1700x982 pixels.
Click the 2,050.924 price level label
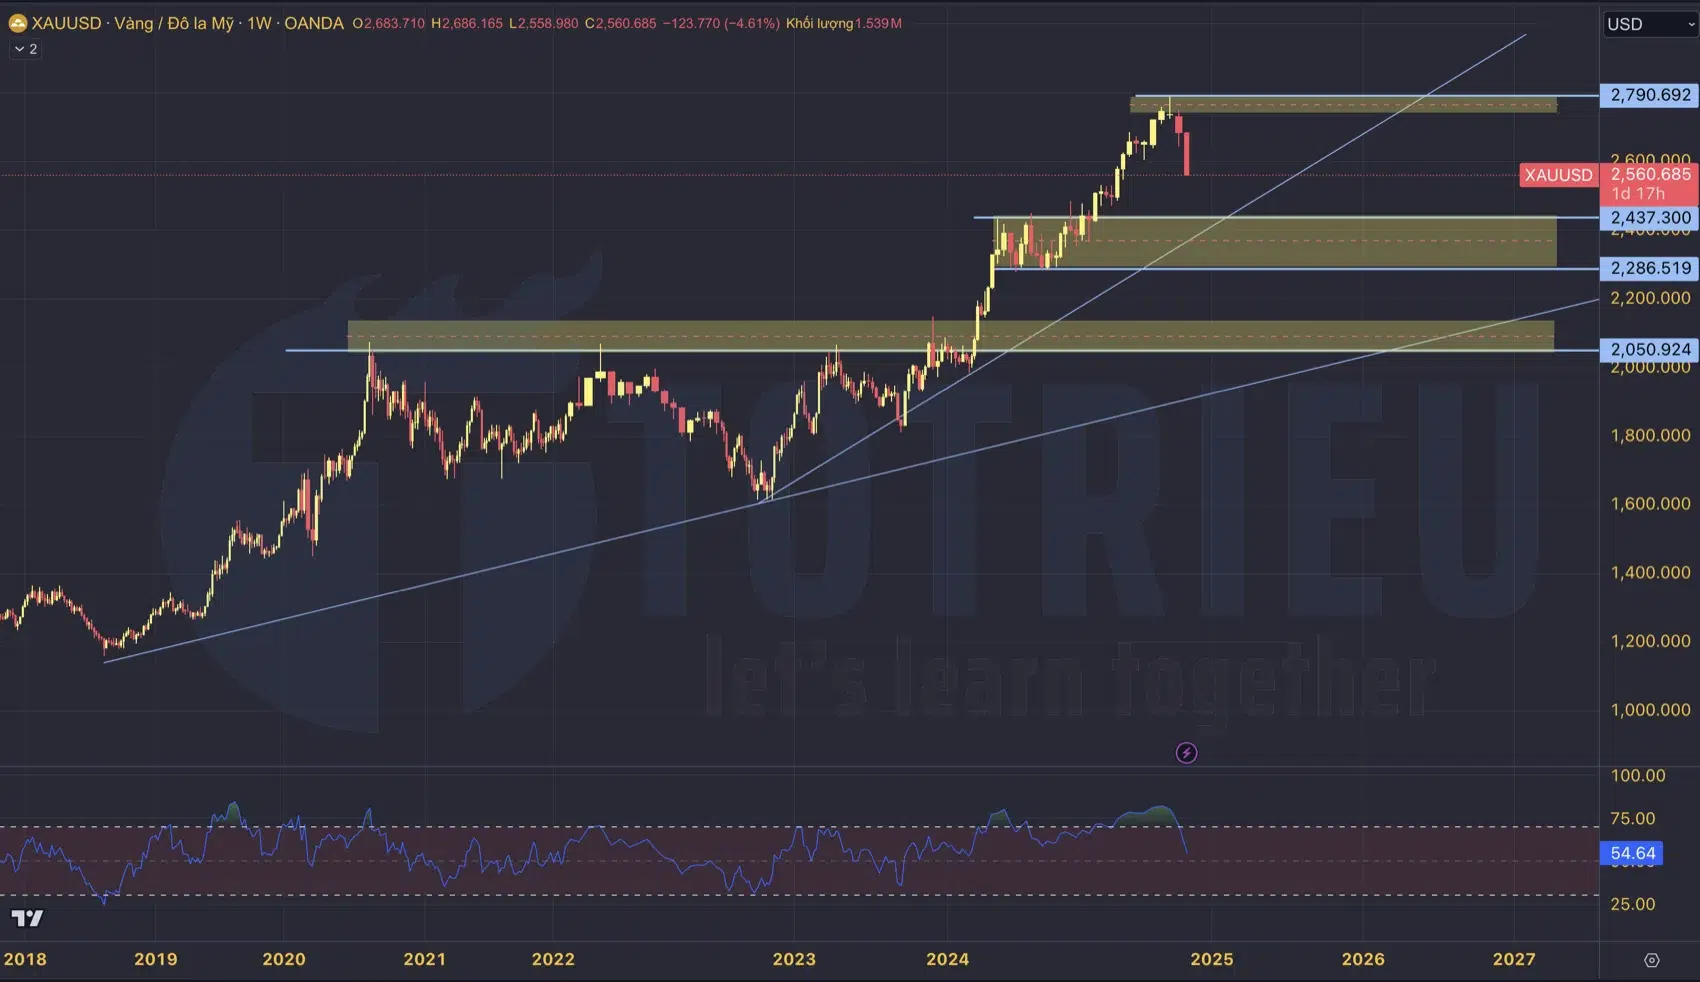pyautogui.click(x=1649, y=349)
